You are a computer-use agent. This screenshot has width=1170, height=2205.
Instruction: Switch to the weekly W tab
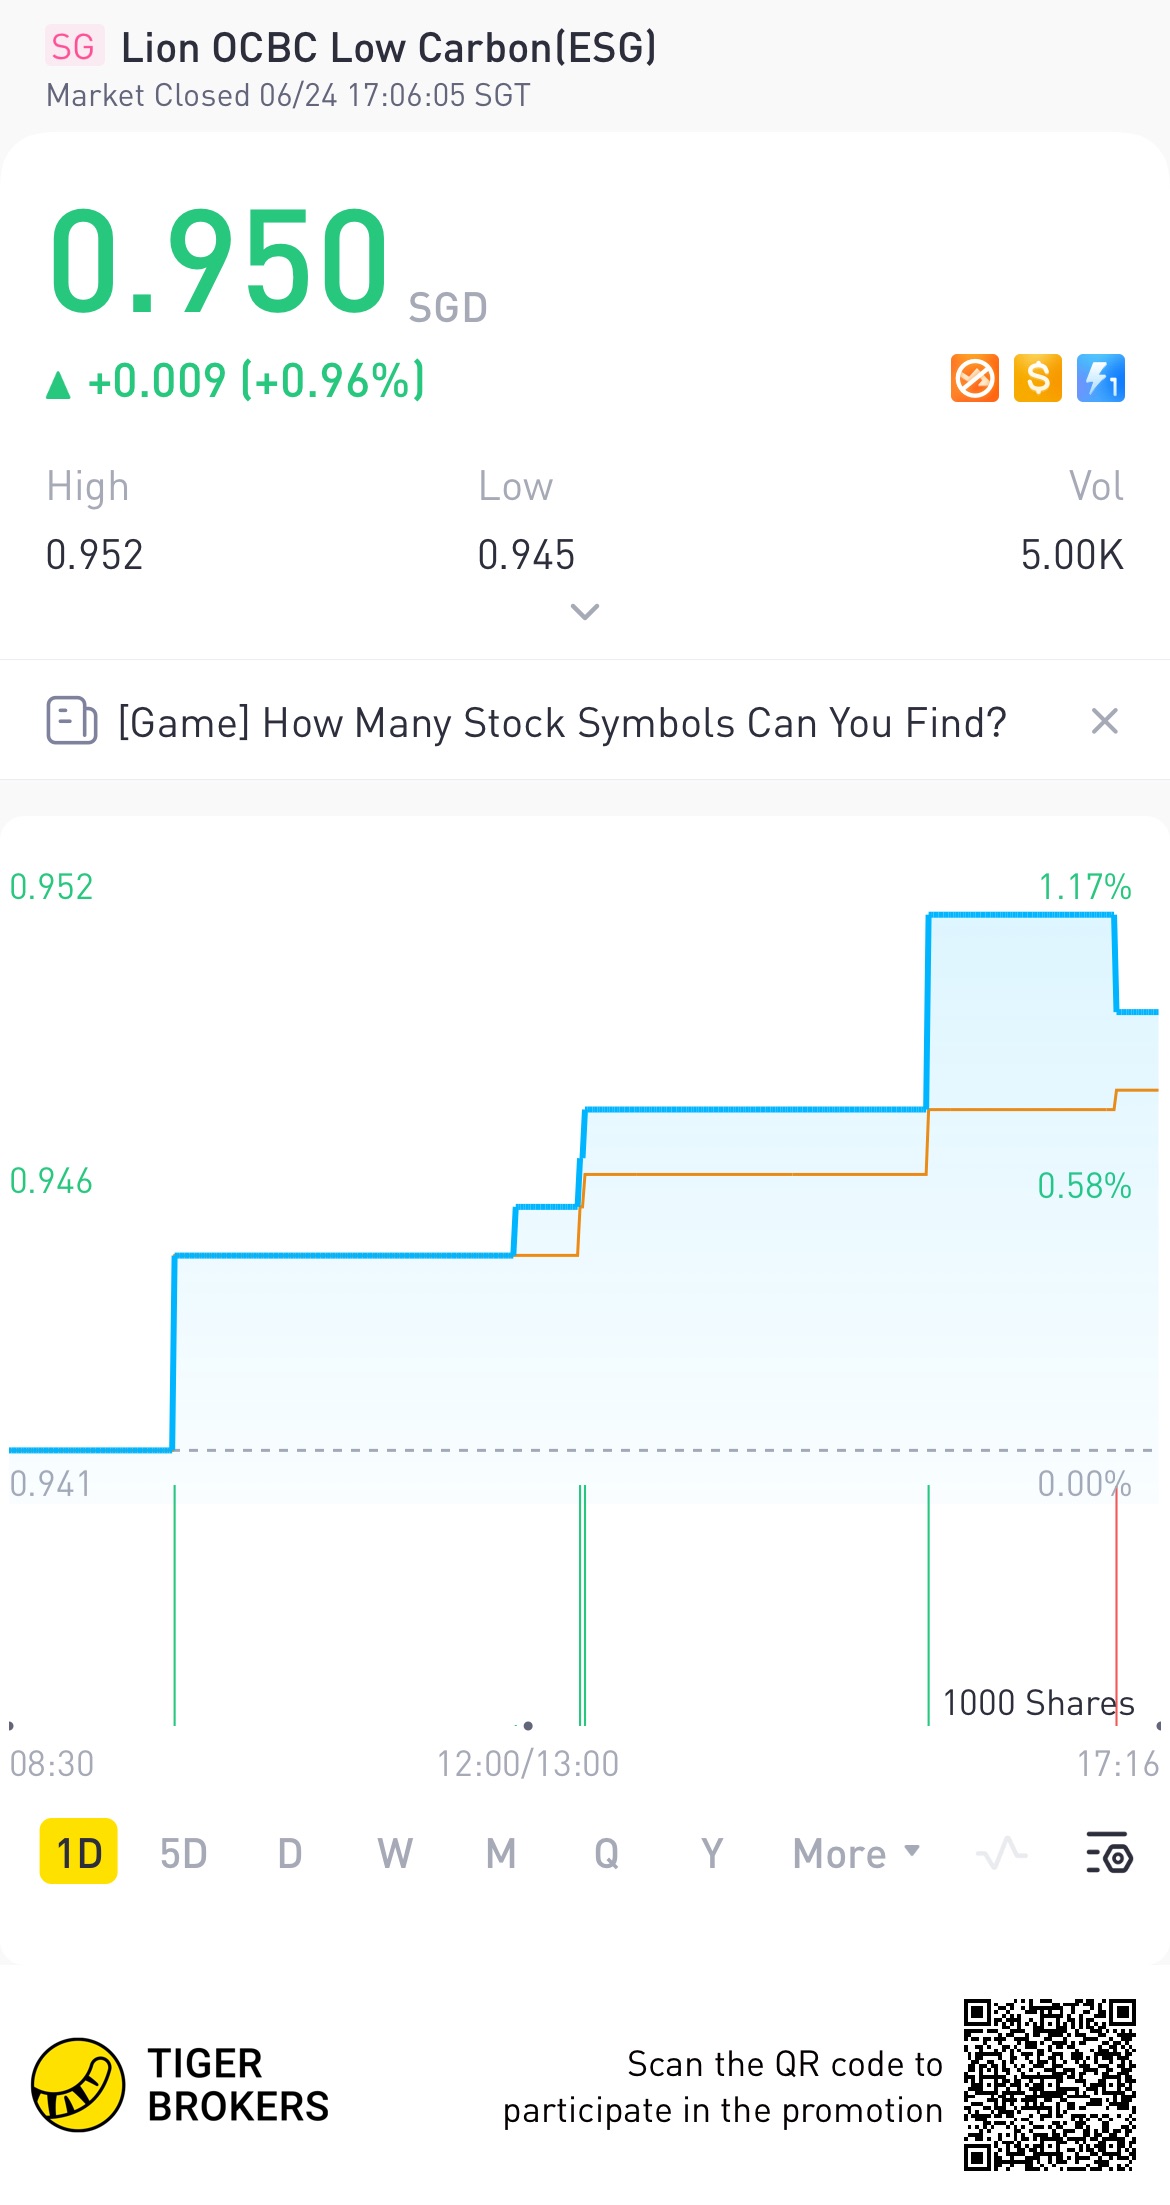click(395, 1853)
